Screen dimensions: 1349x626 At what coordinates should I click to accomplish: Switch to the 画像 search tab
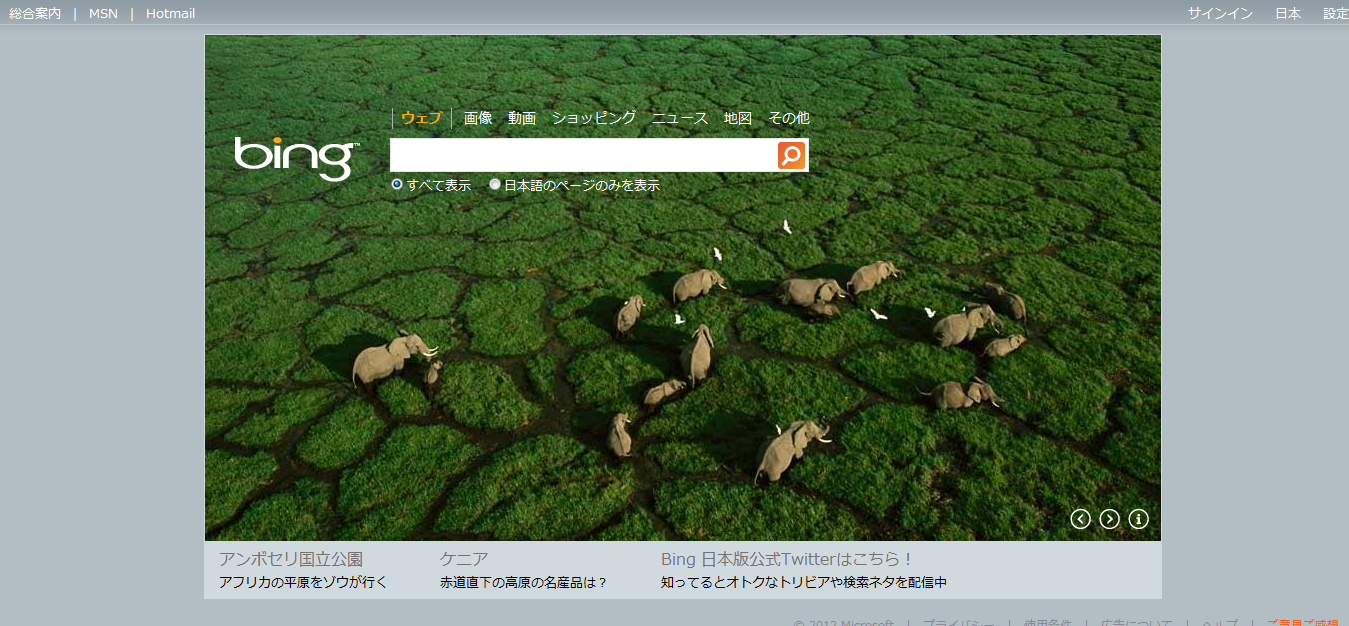[x=478, y=118]
